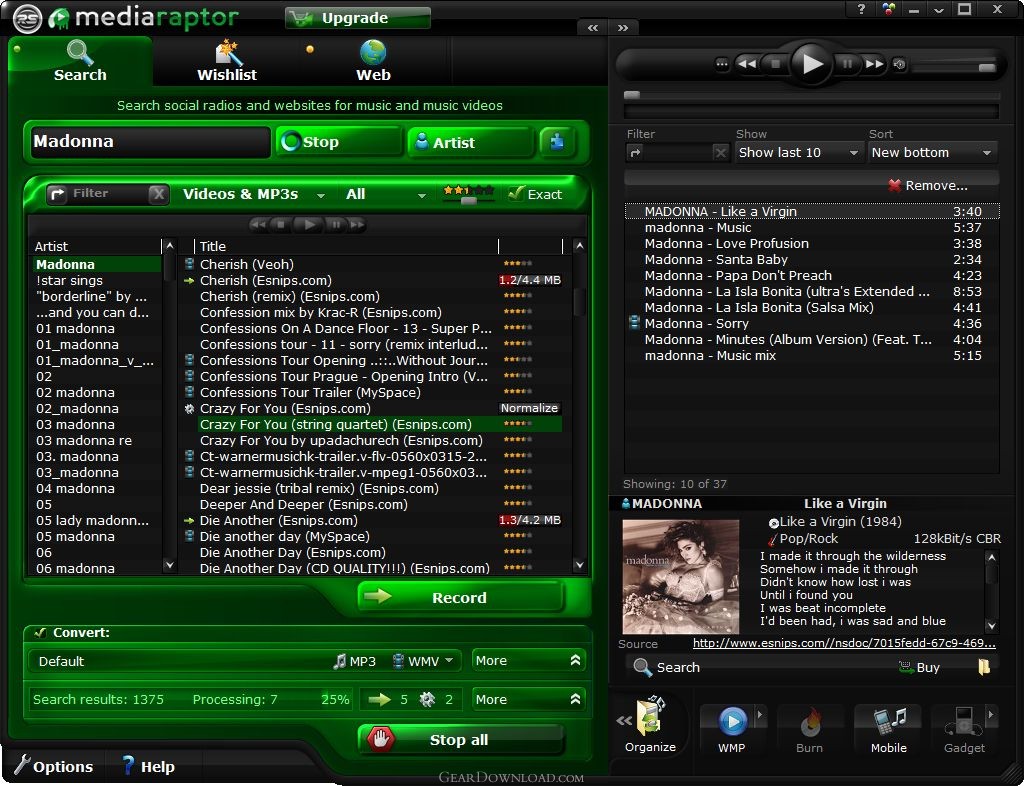The width and height of the screenshot is (1024, 786).
Task: Click the Upgrade cart button
Action: pyautogui.click(x=358, y=18)
